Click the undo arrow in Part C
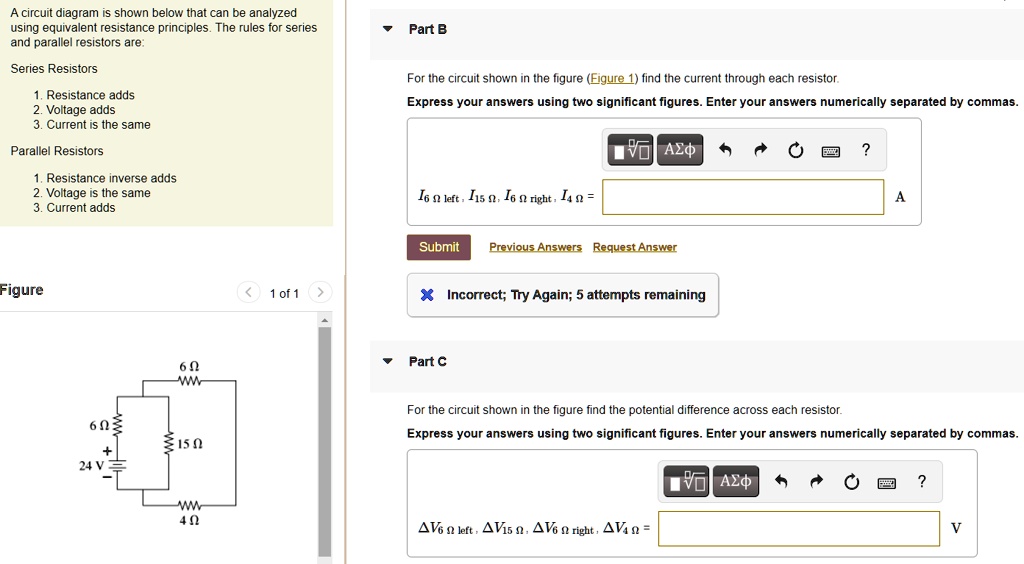Image resolution: width=1024 pixels, height=564 pixels. [782, 482]
